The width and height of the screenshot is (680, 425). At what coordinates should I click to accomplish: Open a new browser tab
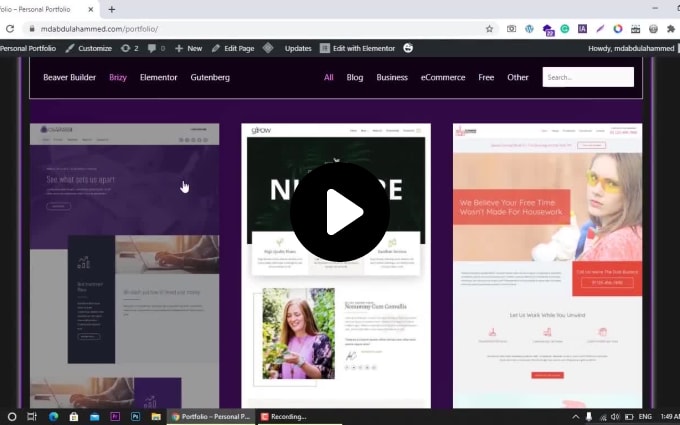click(x=112, y=9)
